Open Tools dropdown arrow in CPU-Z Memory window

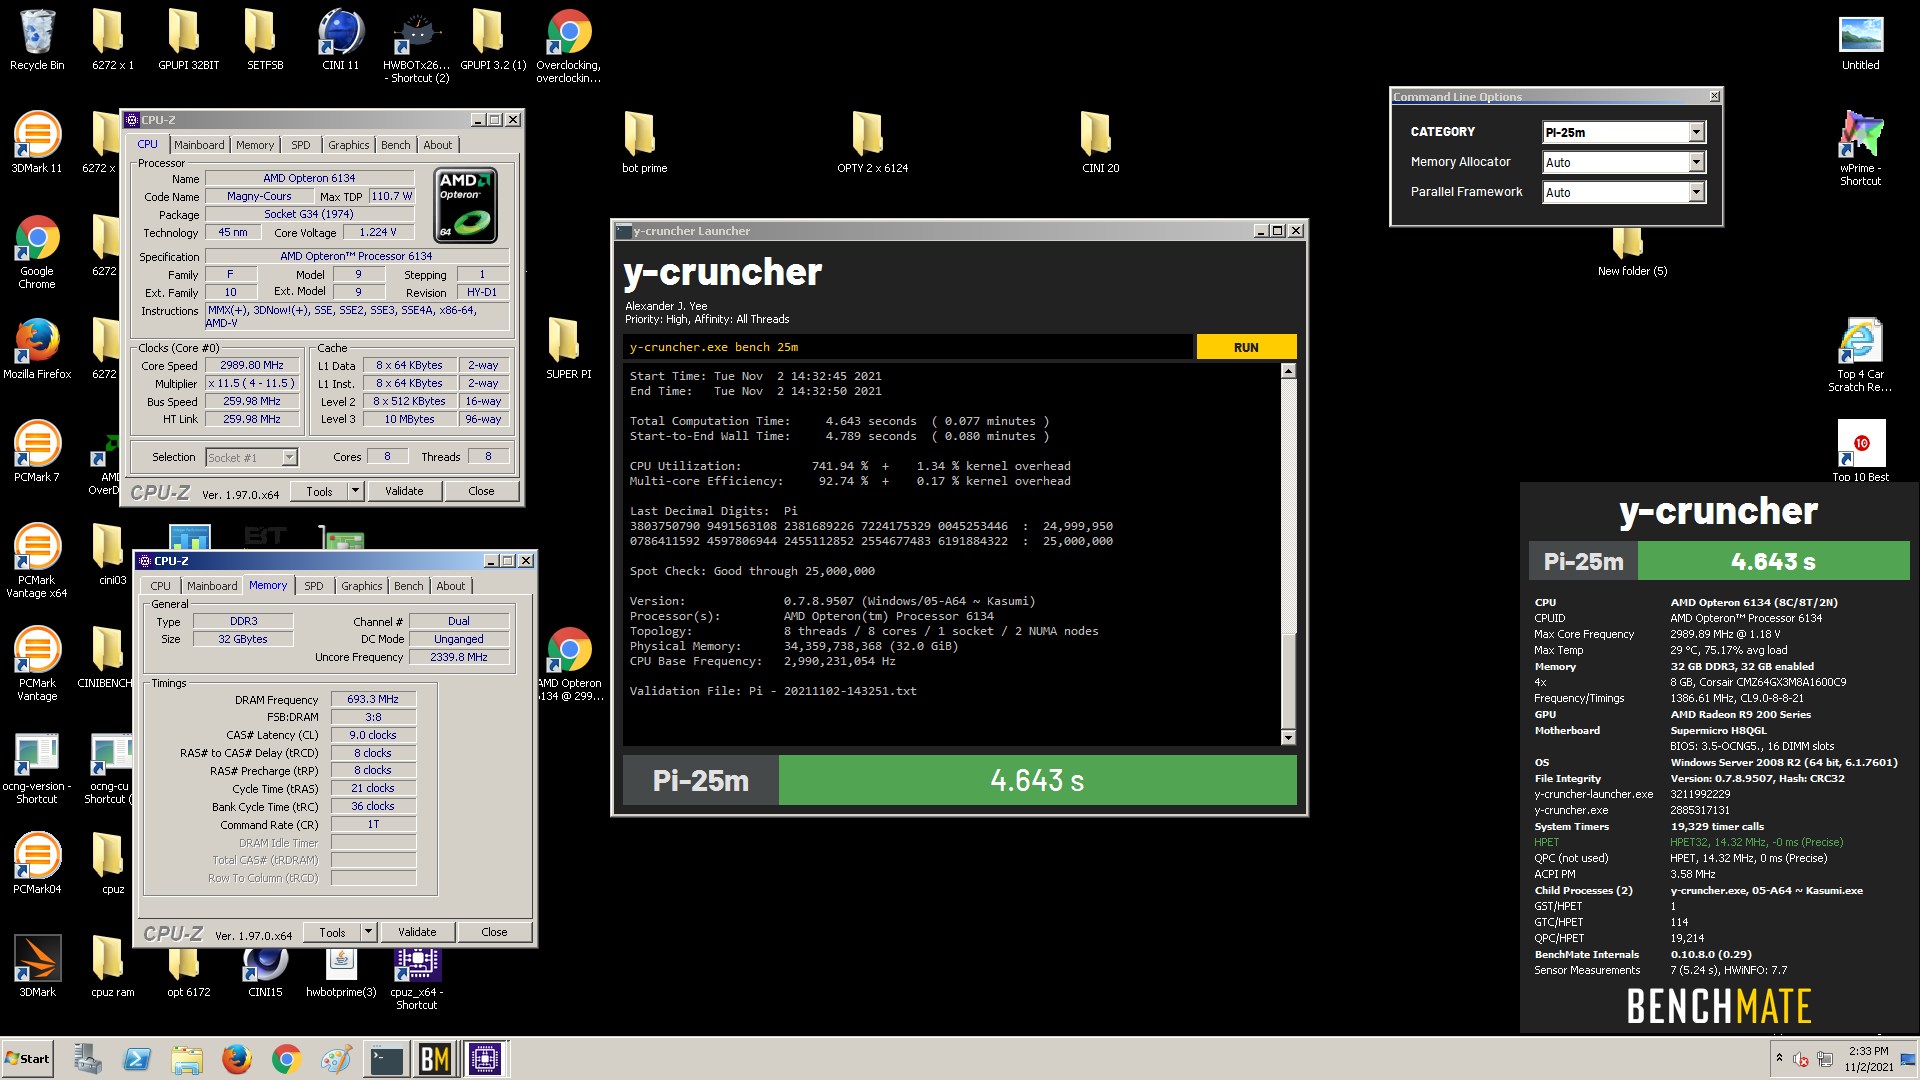[368, 932]
